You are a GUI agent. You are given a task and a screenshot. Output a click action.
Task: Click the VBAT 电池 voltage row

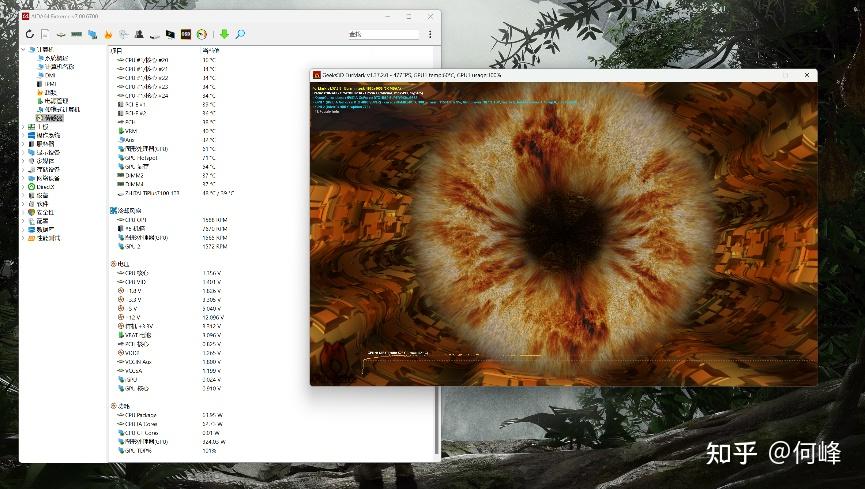point(169,335)
